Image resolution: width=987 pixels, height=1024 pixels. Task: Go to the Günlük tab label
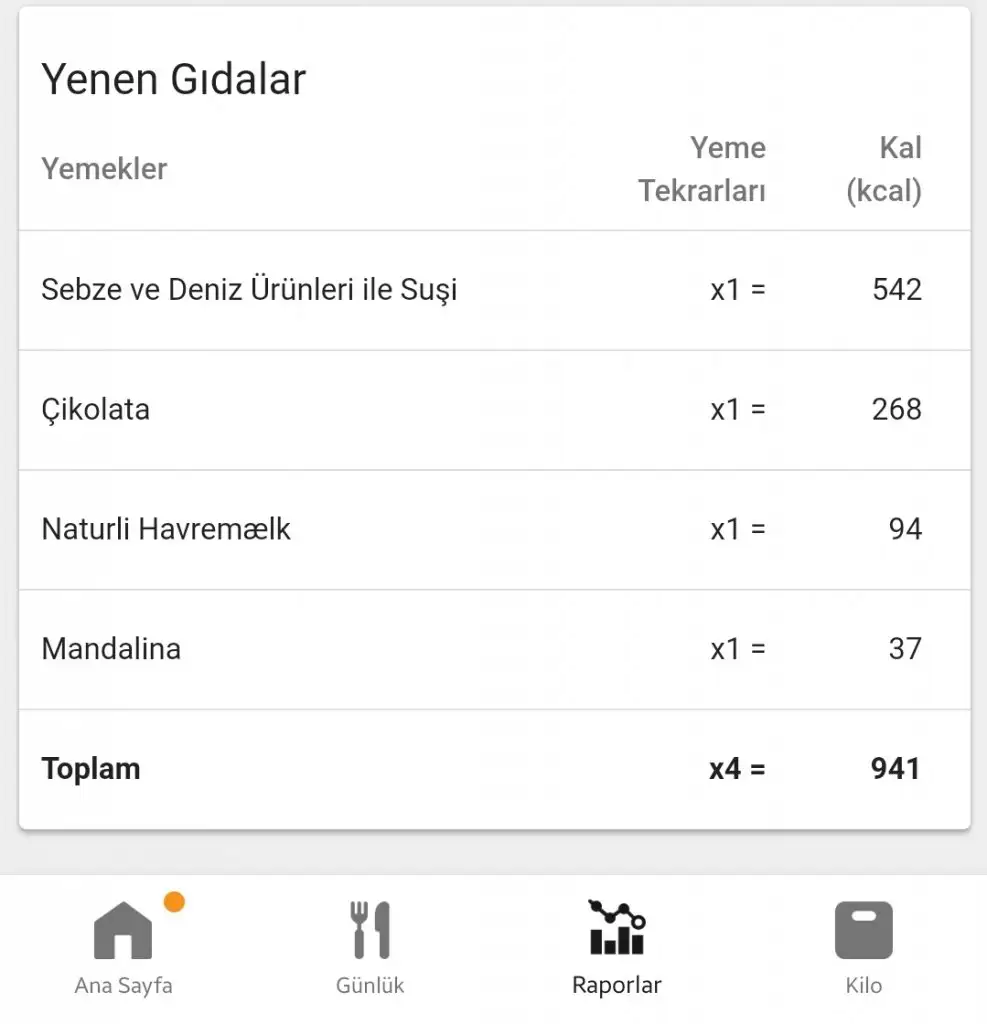tap(370, 985)
